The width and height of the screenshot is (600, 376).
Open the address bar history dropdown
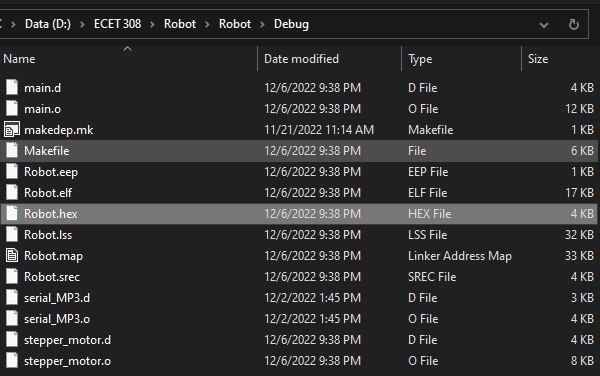(544, 25)
